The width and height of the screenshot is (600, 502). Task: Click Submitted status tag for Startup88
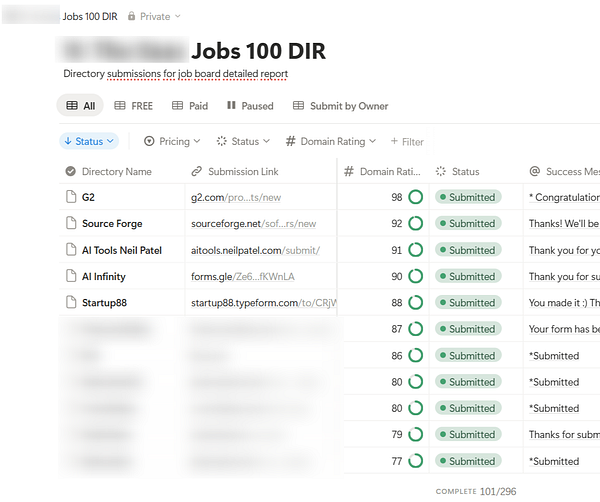click(x=468, y=303)
